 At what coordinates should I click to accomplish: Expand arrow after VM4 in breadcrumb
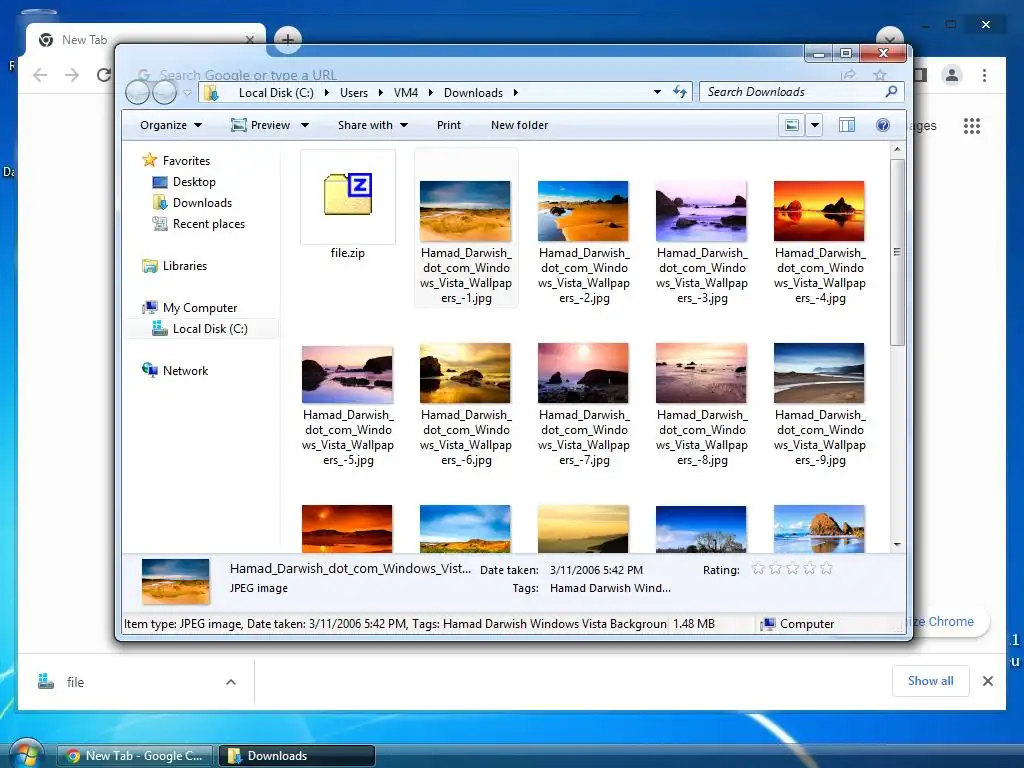point(430,93)
